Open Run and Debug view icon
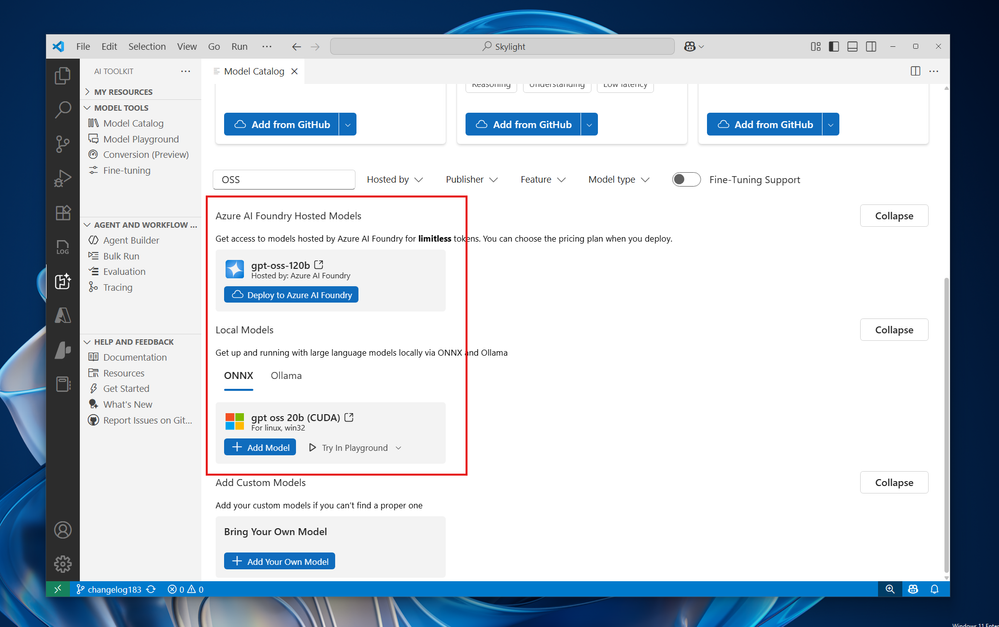The height and width of the screenshot is (627, 999). coord(62,178)
